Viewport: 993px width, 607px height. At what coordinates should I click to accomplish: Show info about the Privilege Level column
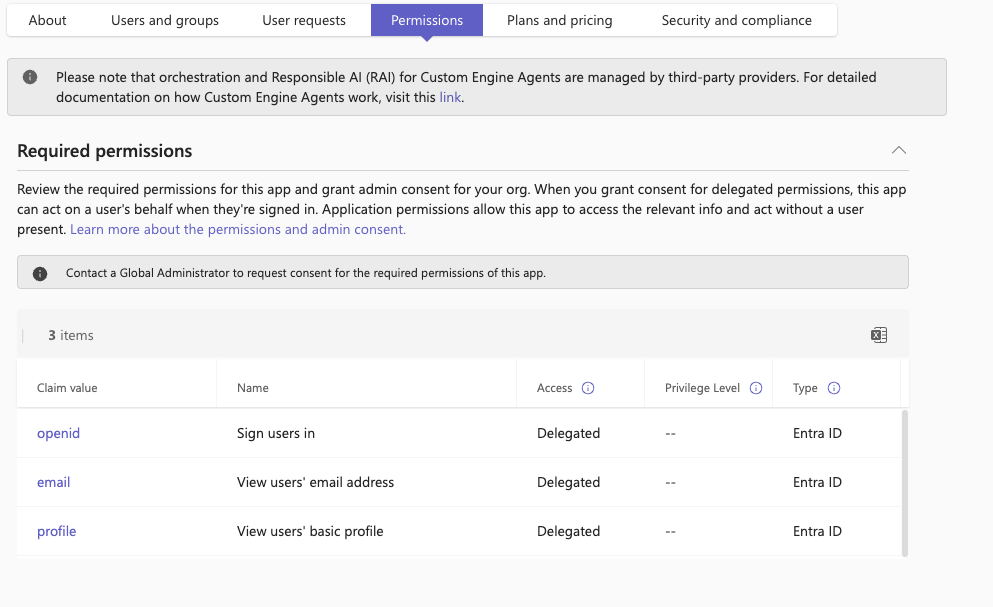(x=756, y=388)
